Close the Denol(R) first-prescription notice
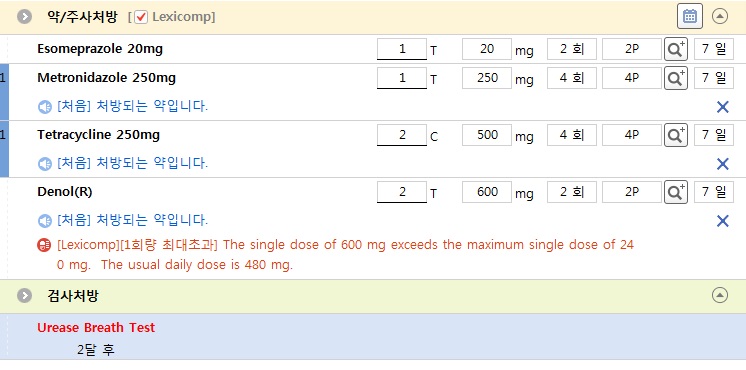746x370 pixels. pos(722,221)
